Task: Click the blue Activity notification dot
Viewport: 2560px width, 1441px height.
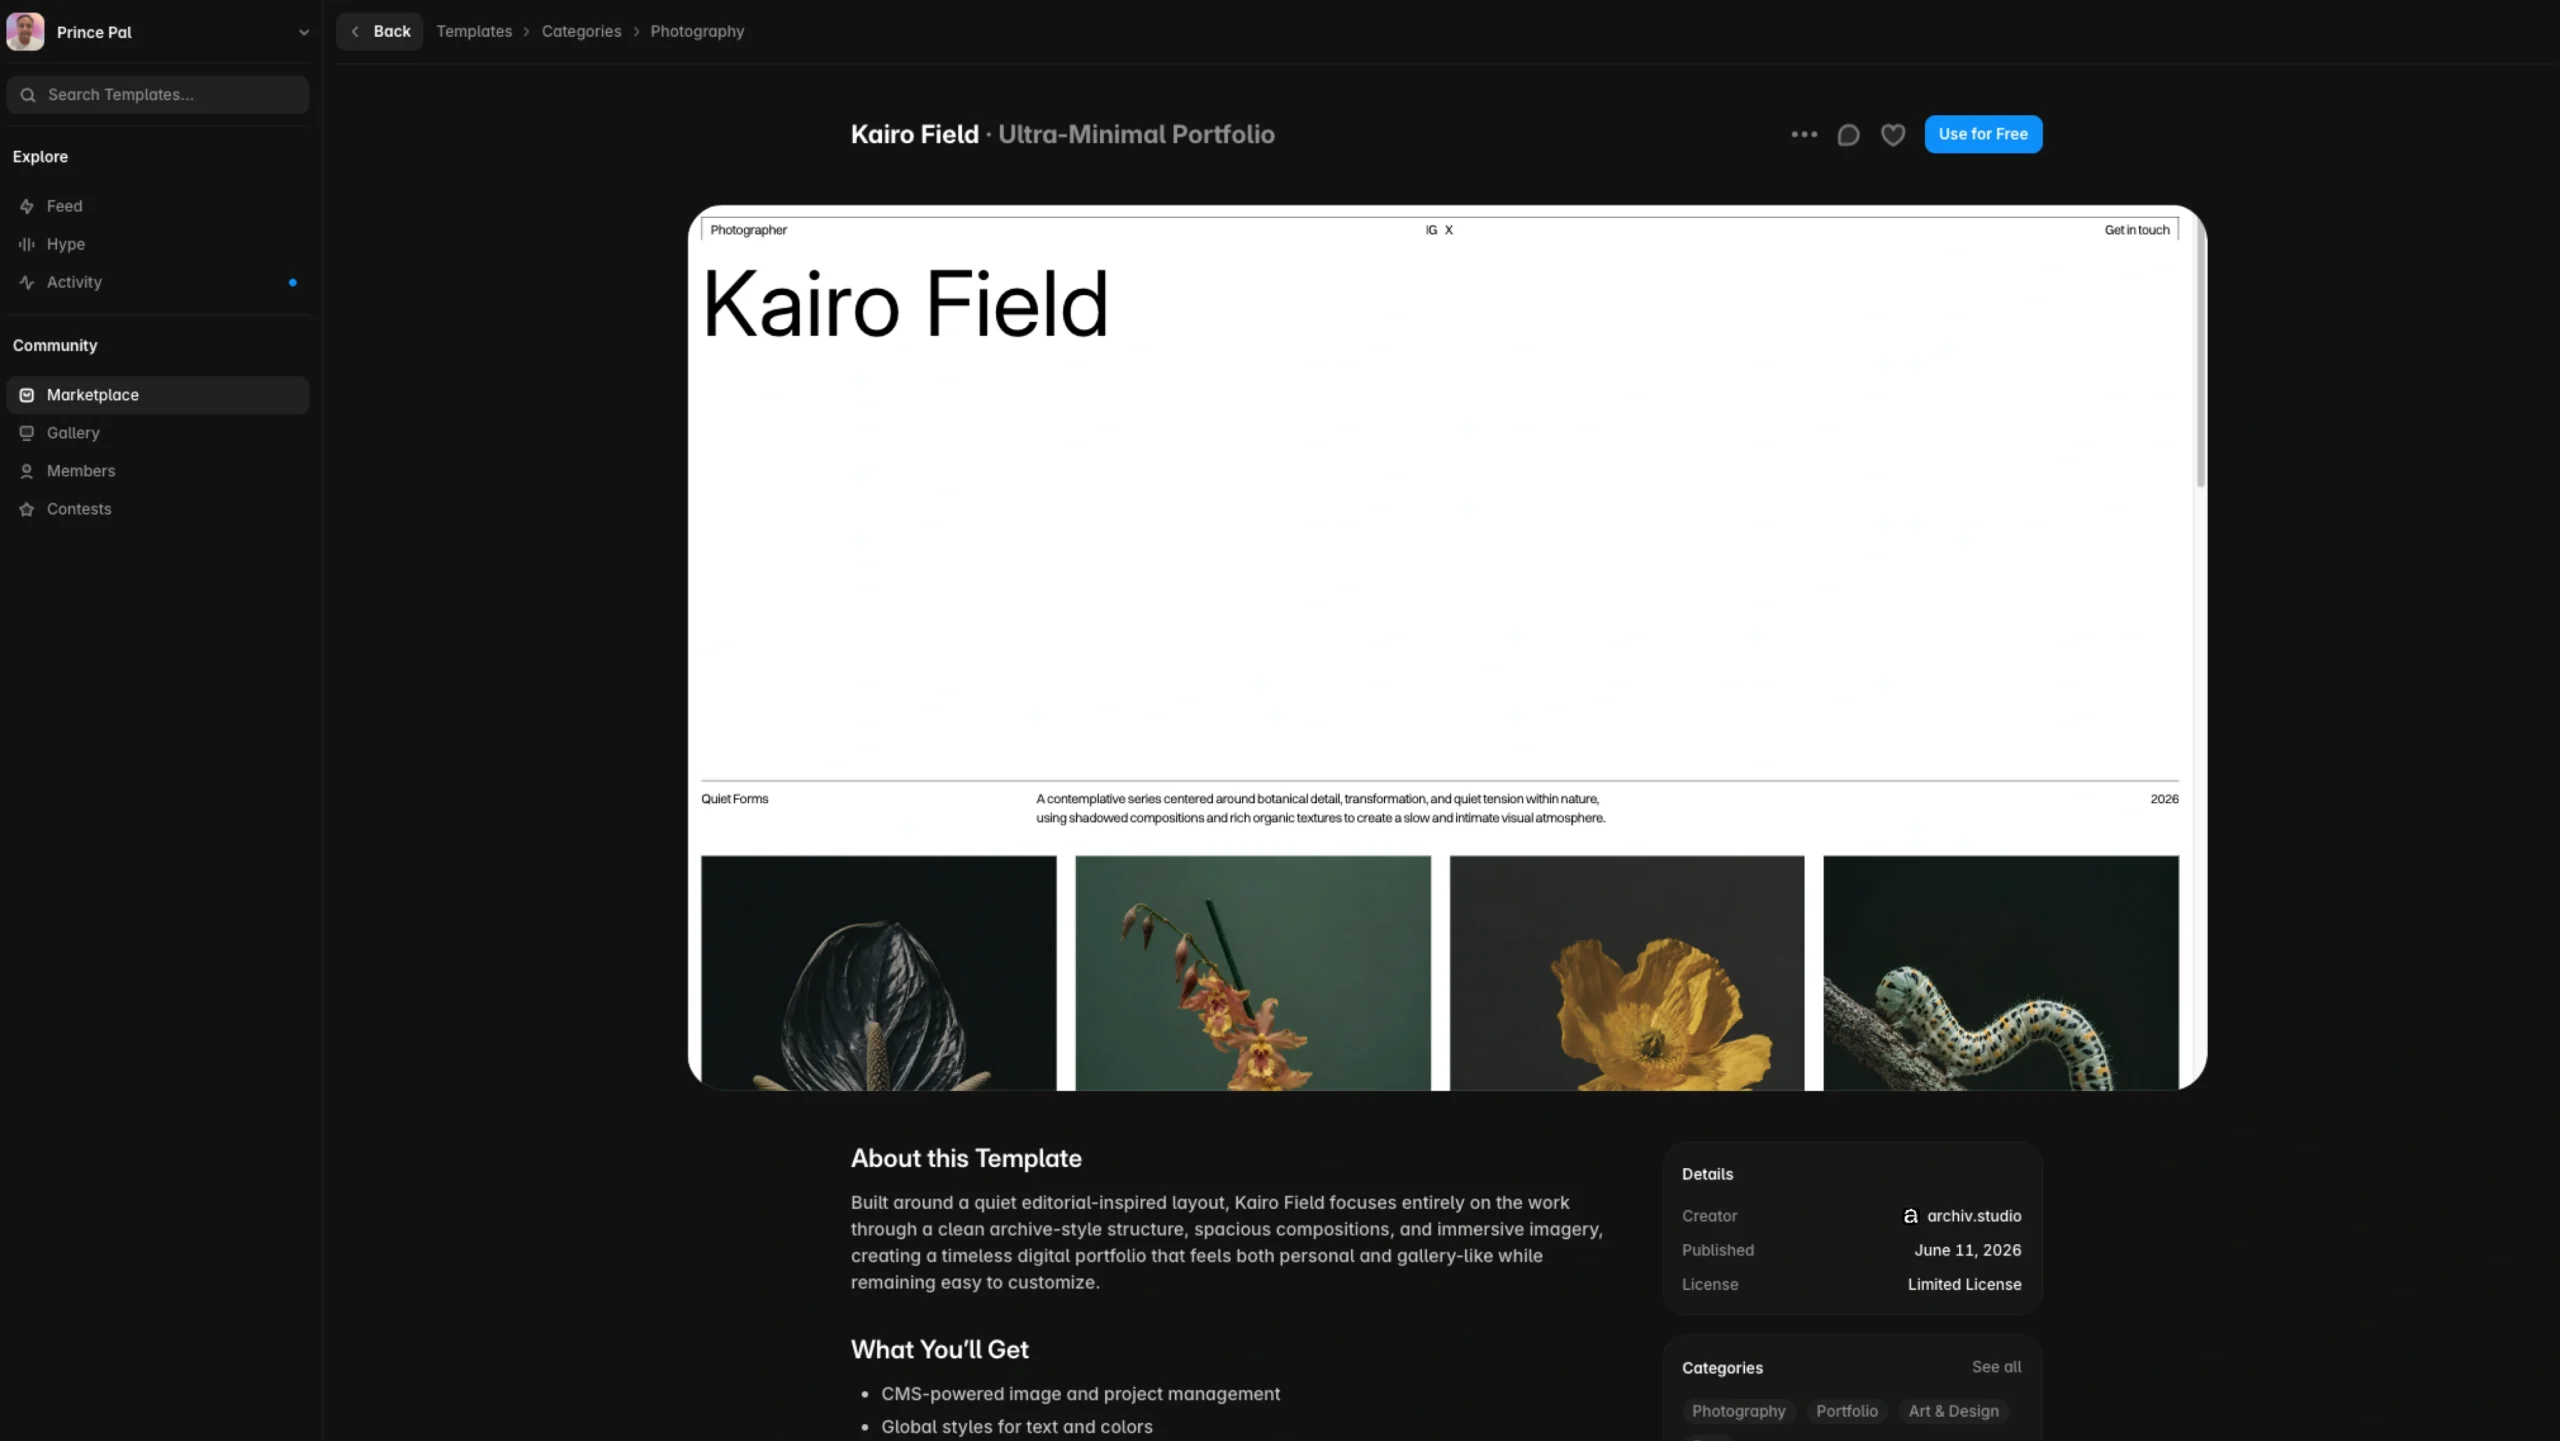Action: 292,282
